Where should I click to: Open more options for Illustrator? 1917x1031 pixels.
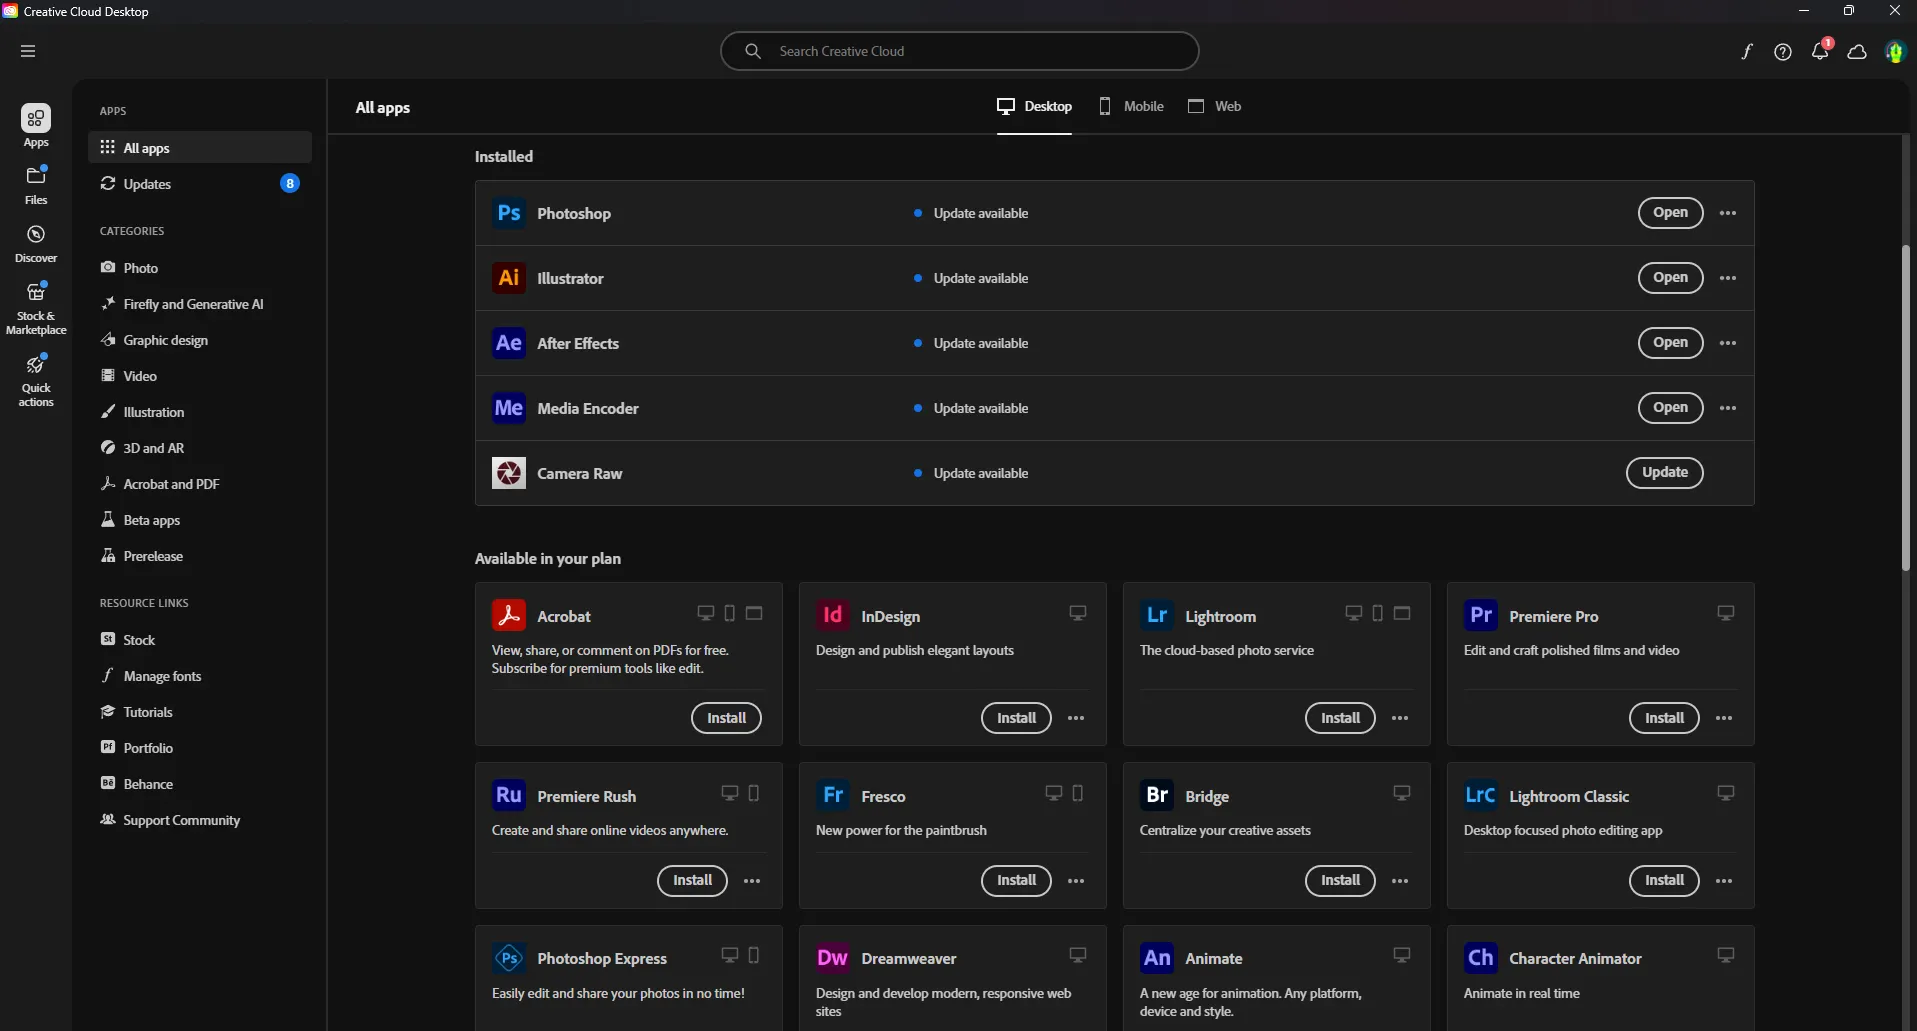[1728, 278]
